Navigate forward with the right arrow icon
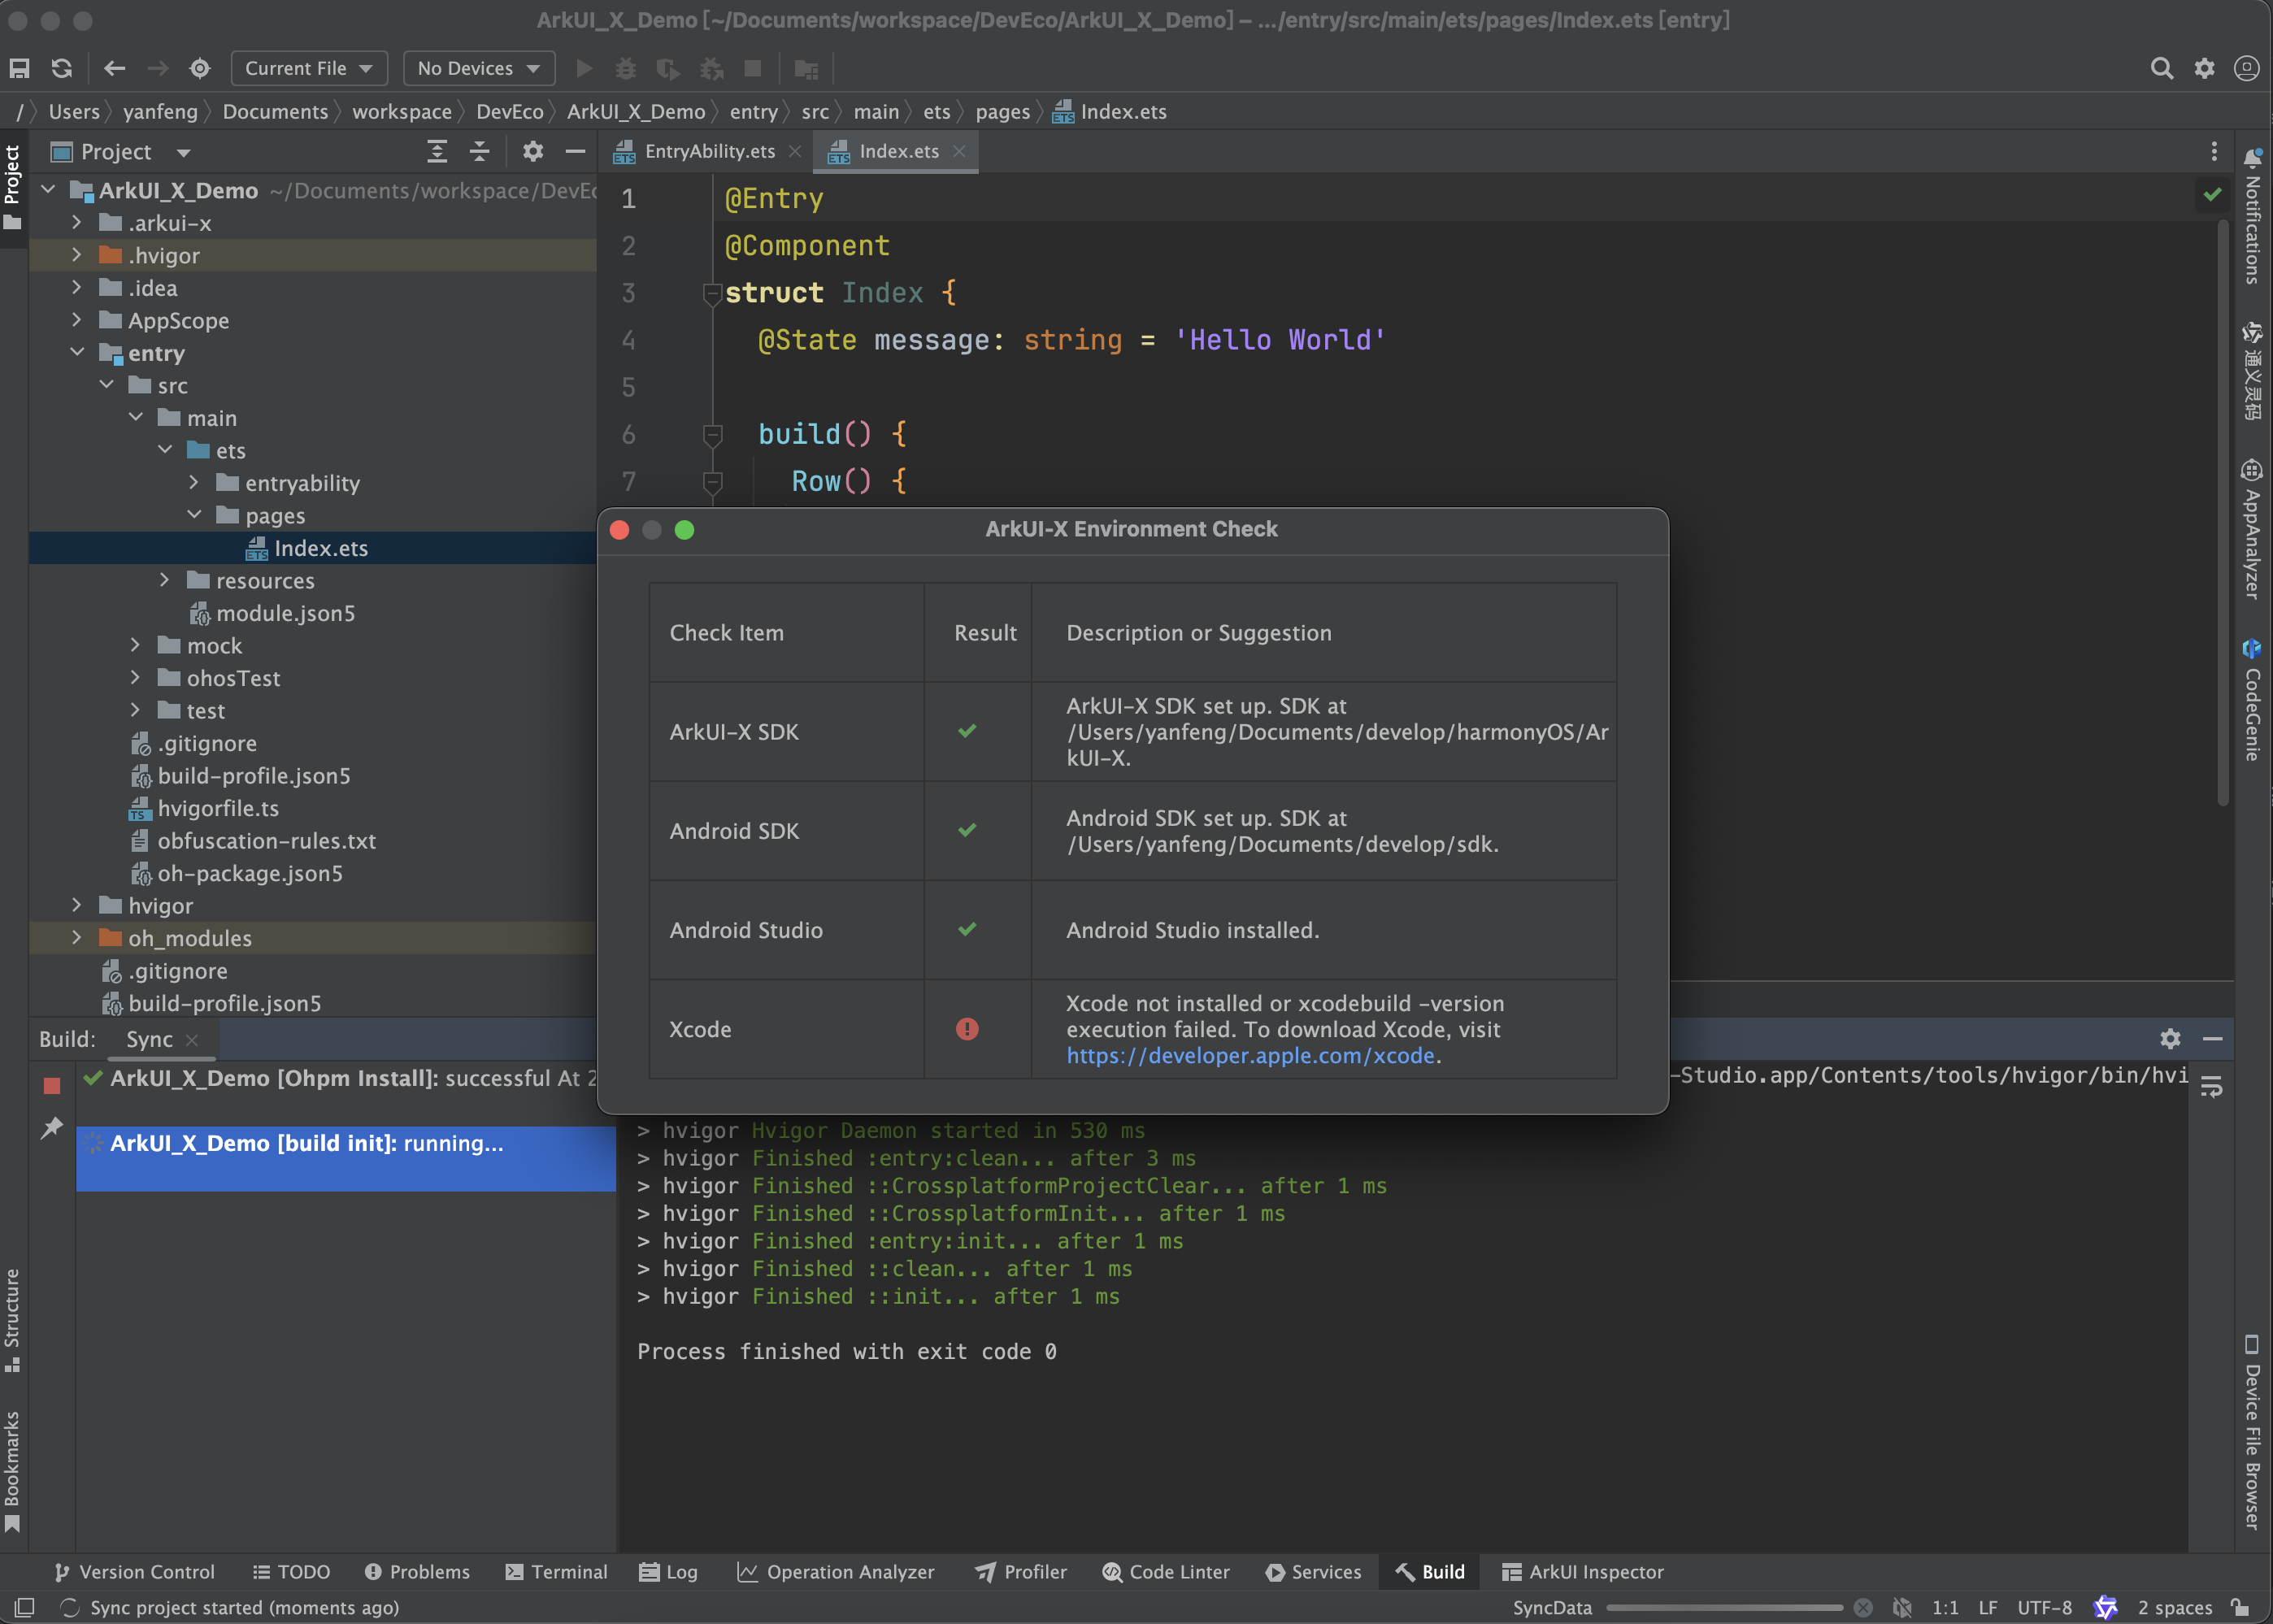Screen dimensions: 2273x1624 pyautogui.click(x=158, y=68)
